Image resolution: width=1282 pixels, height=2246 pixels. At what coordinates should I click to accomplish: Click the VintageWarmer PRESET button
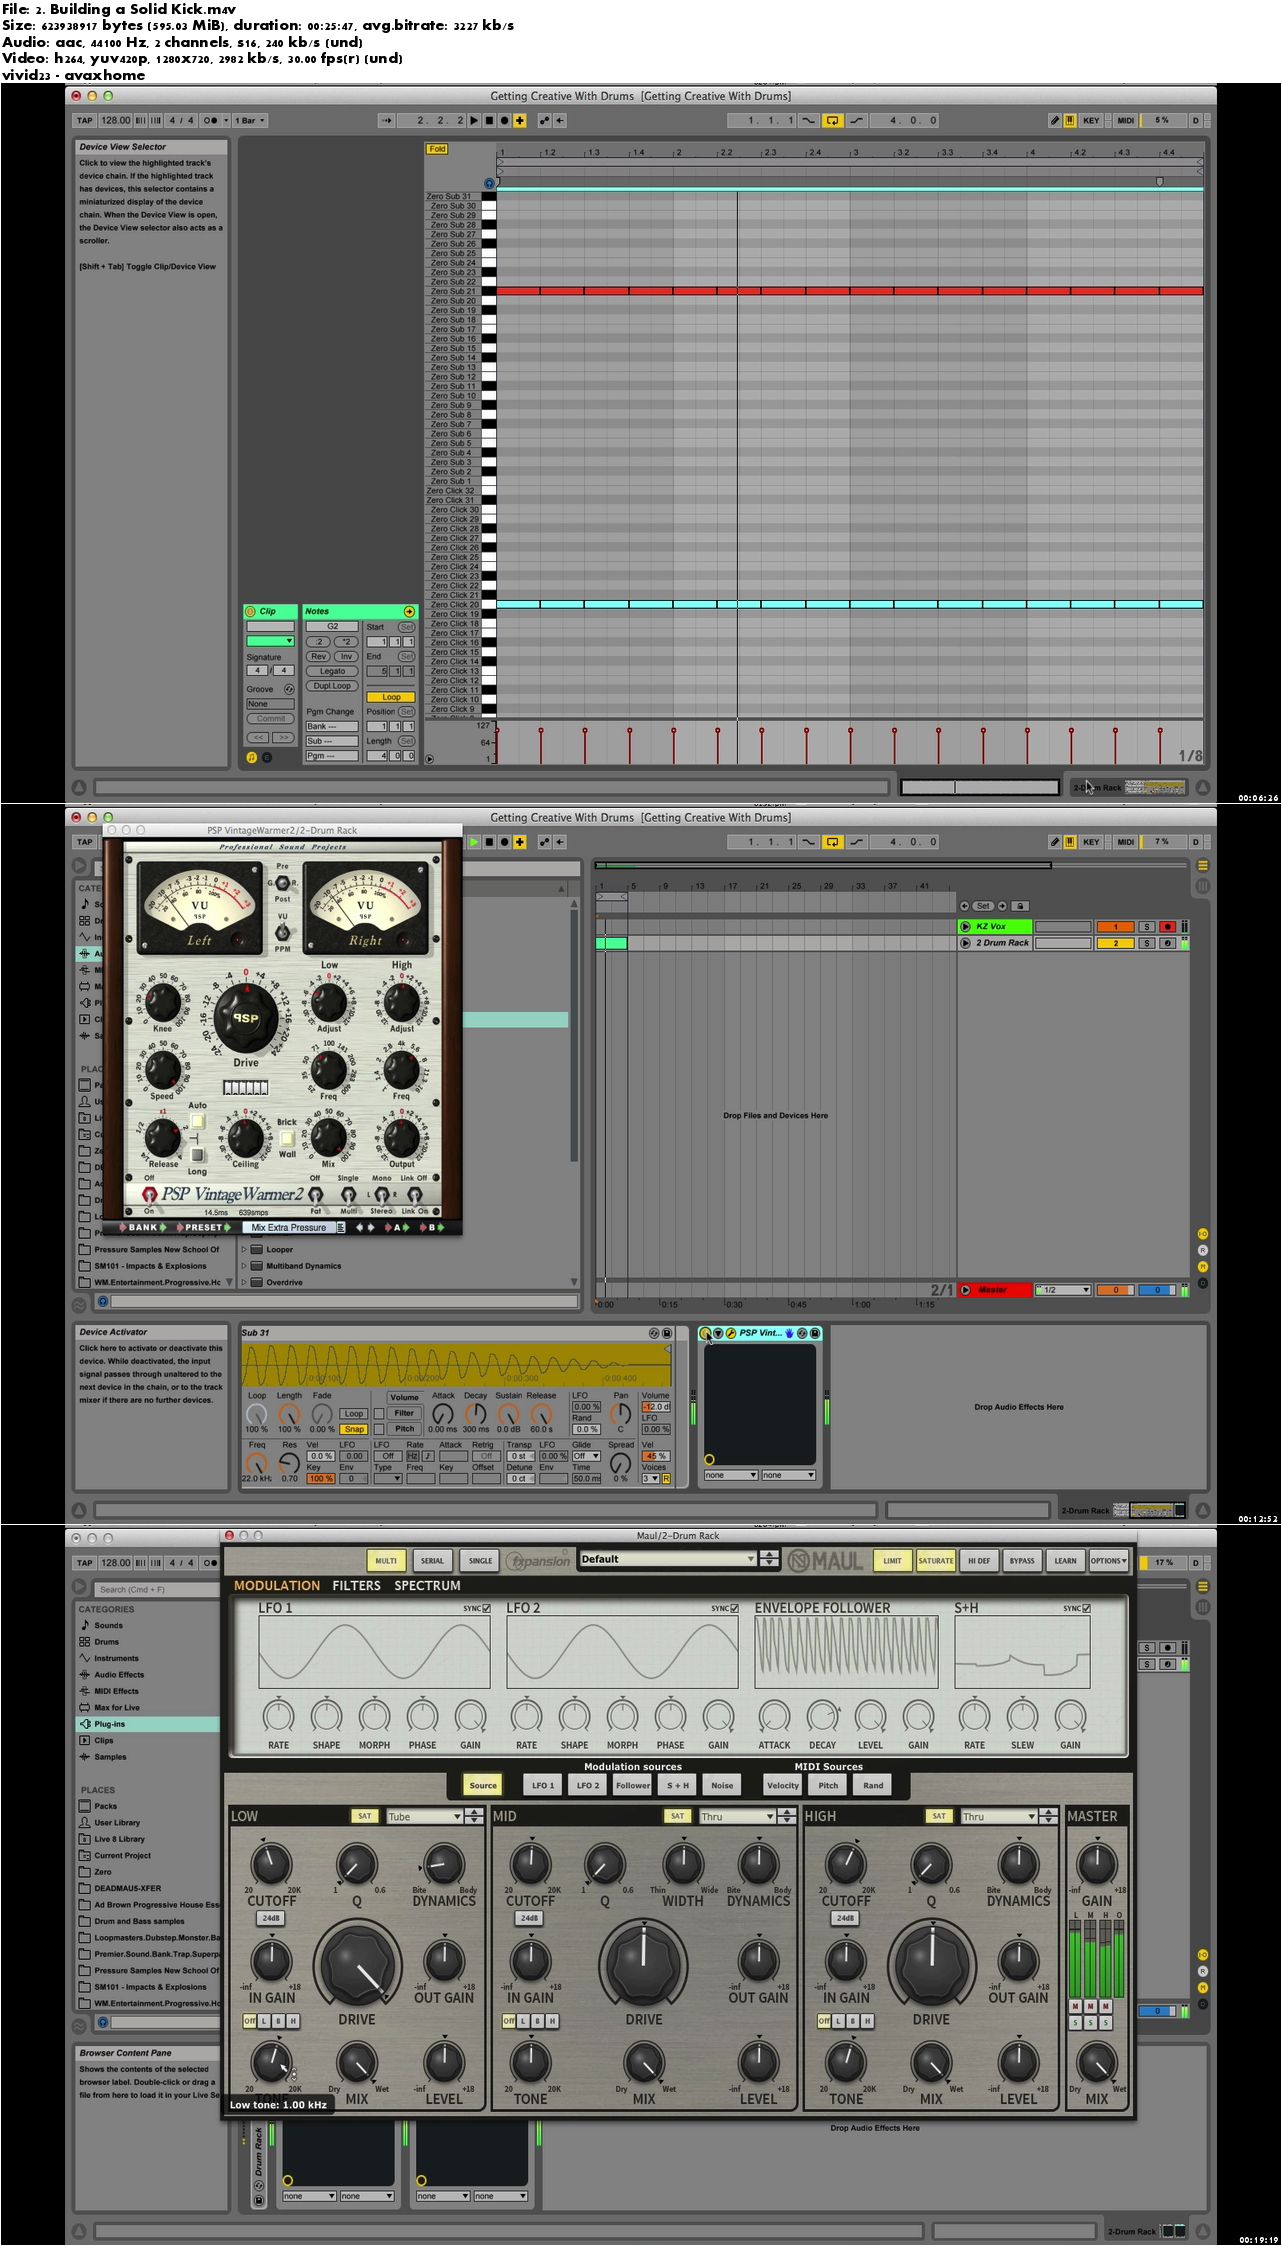[204, 1227]
